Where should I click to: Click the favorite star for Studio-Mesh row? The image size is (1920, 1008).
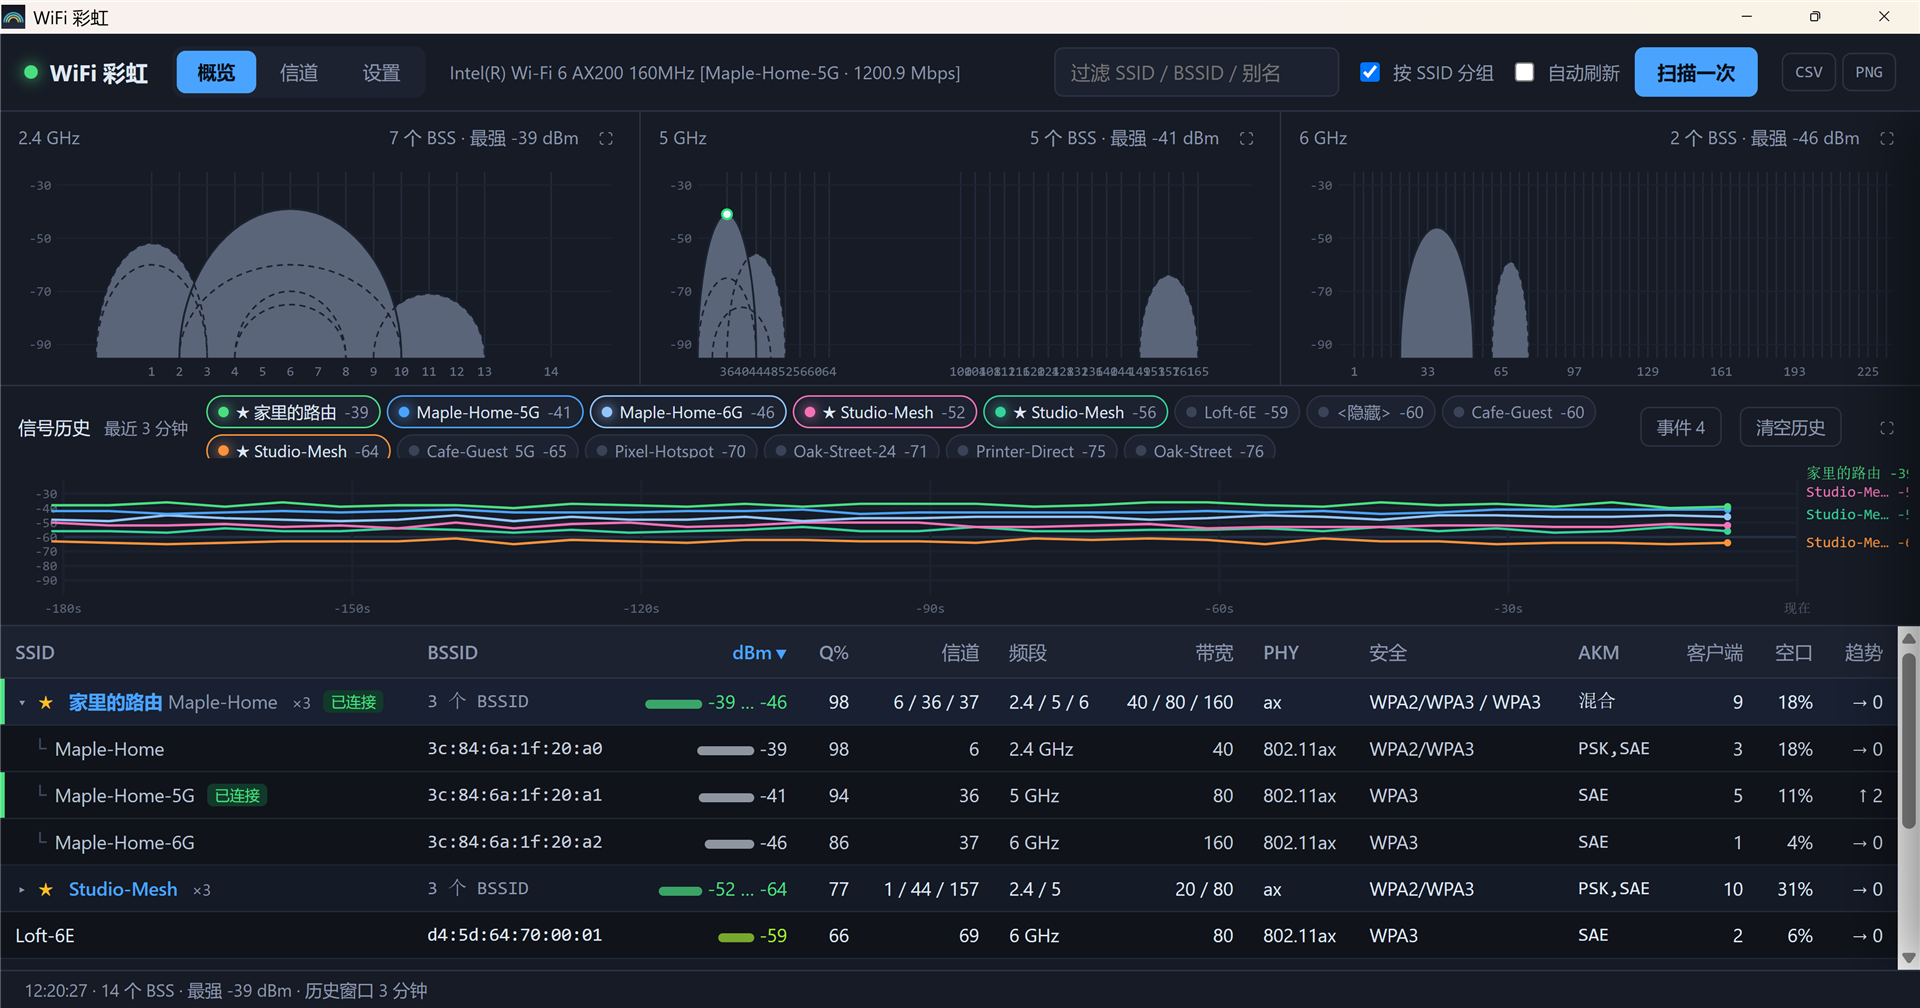pyautogui.click(x=46, y=890)
